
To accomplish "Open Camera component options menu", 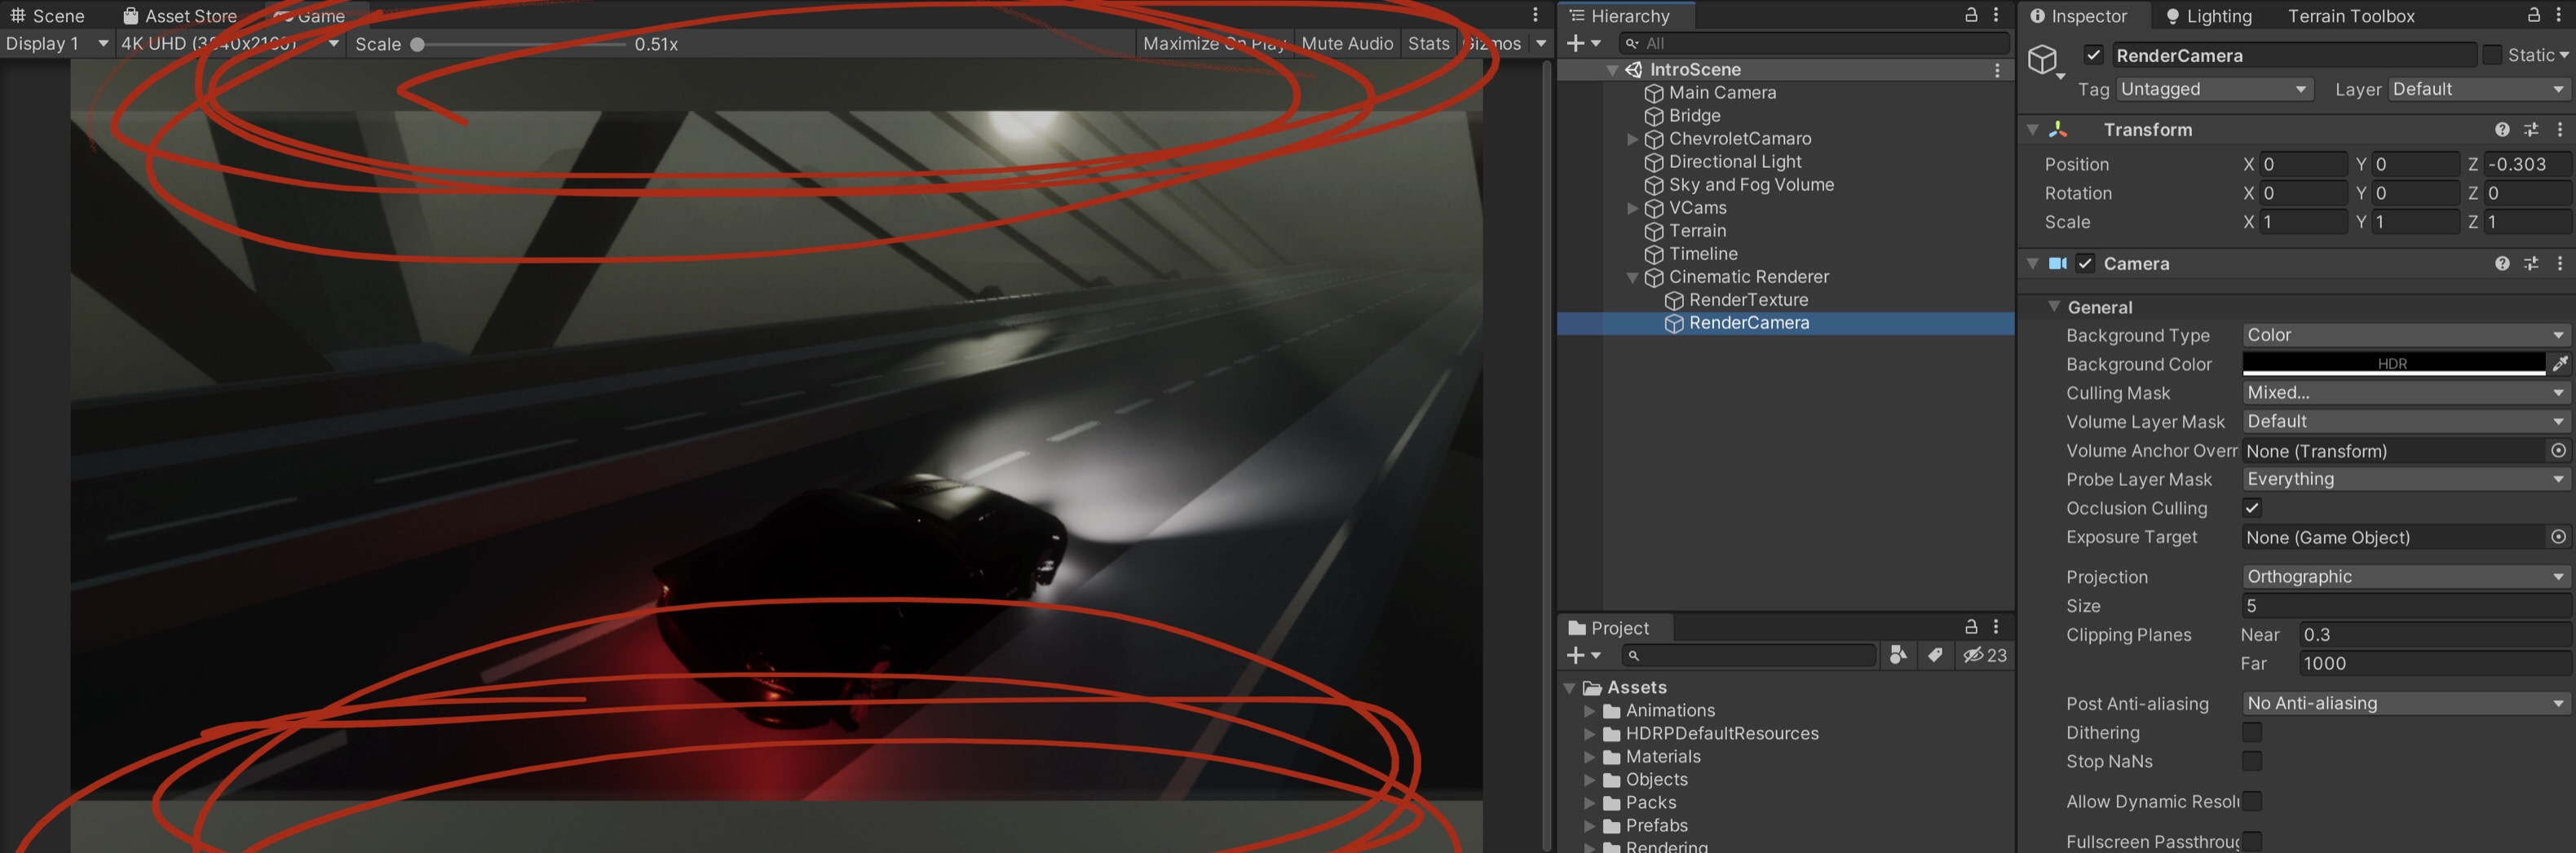I will pos(2560,264).
